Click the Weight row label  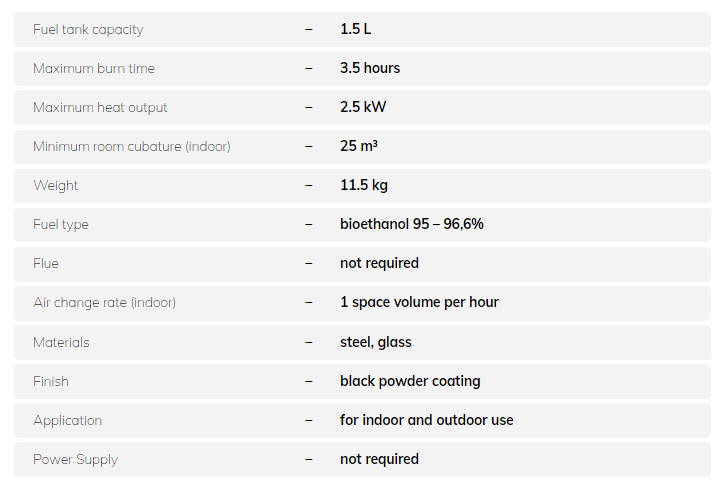coord(55,185)
